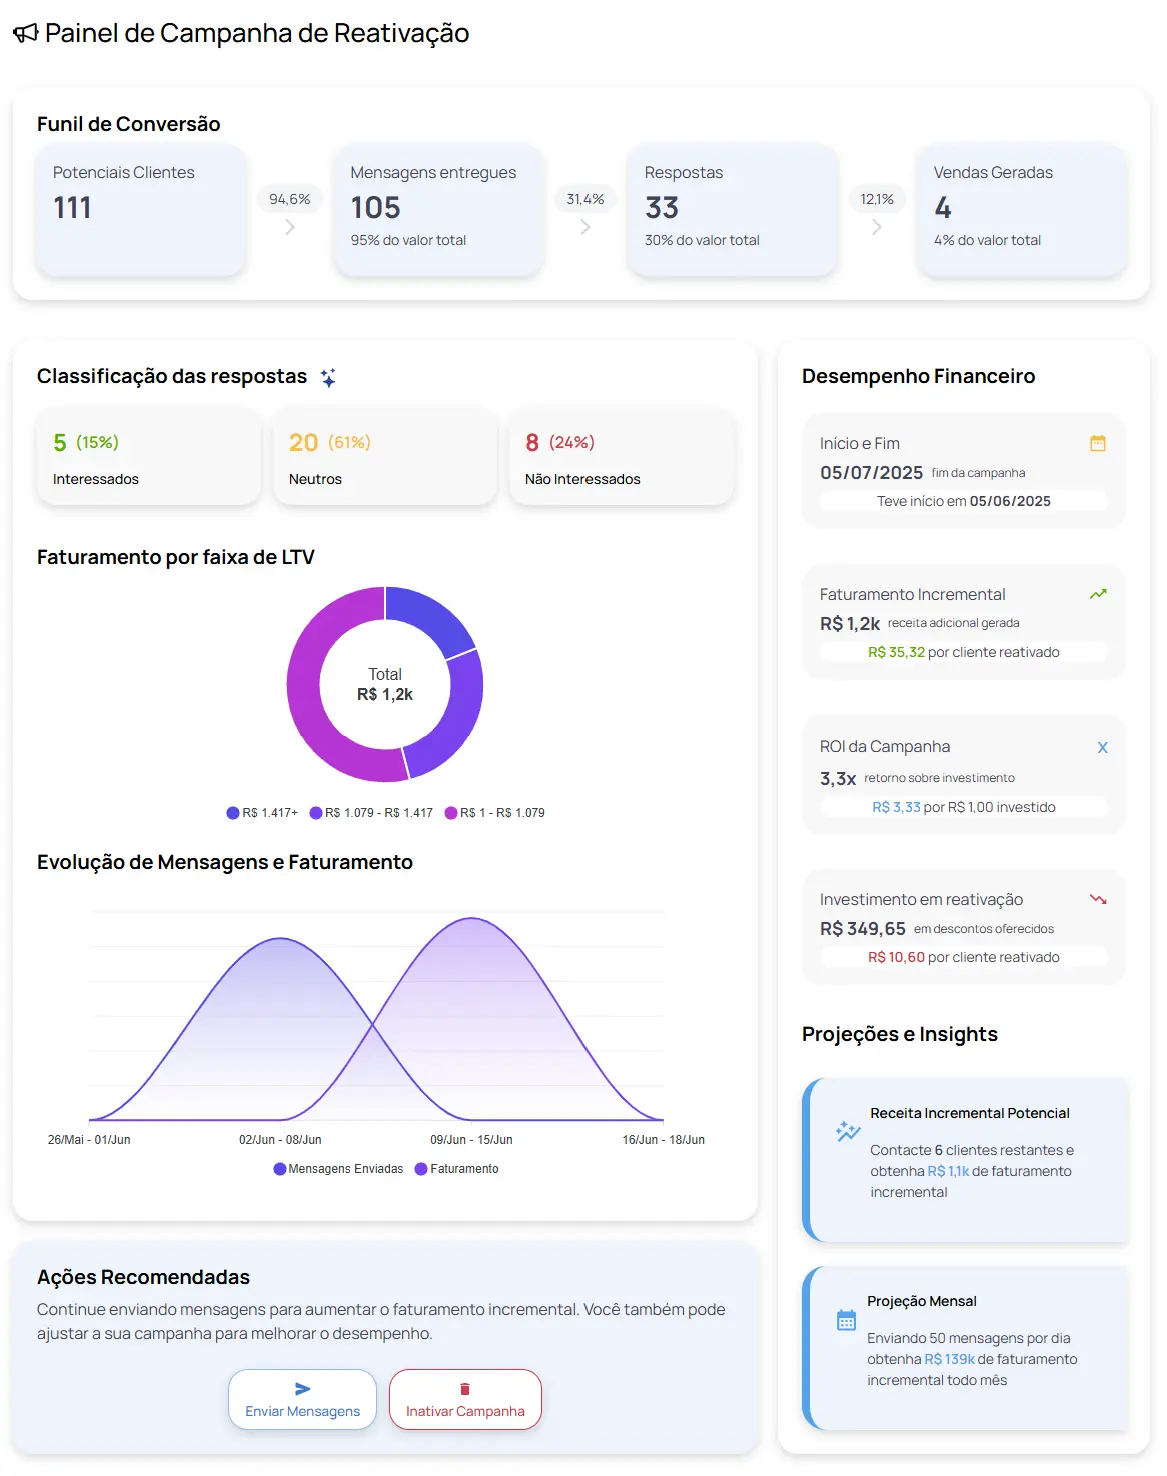
Task: Toggle the Mensagens Enviadas series in the legend
Action: (x=341, y=1168)
